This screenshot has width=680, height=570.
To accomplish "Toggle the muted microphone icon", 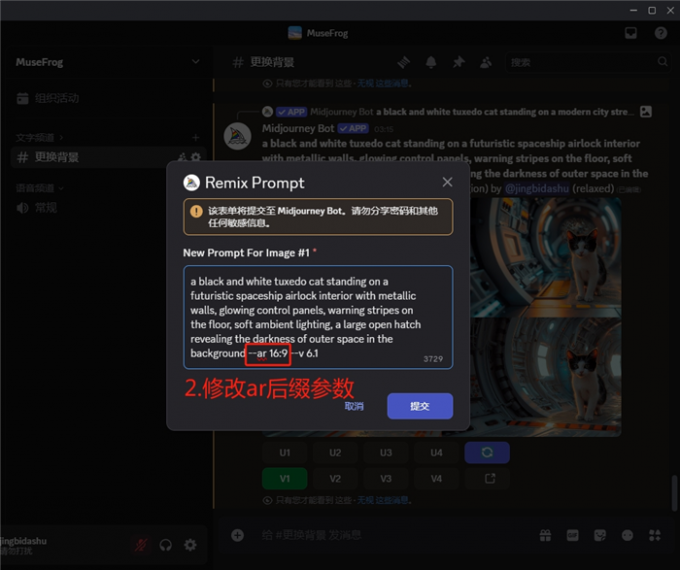I will (x=141, y=545).
